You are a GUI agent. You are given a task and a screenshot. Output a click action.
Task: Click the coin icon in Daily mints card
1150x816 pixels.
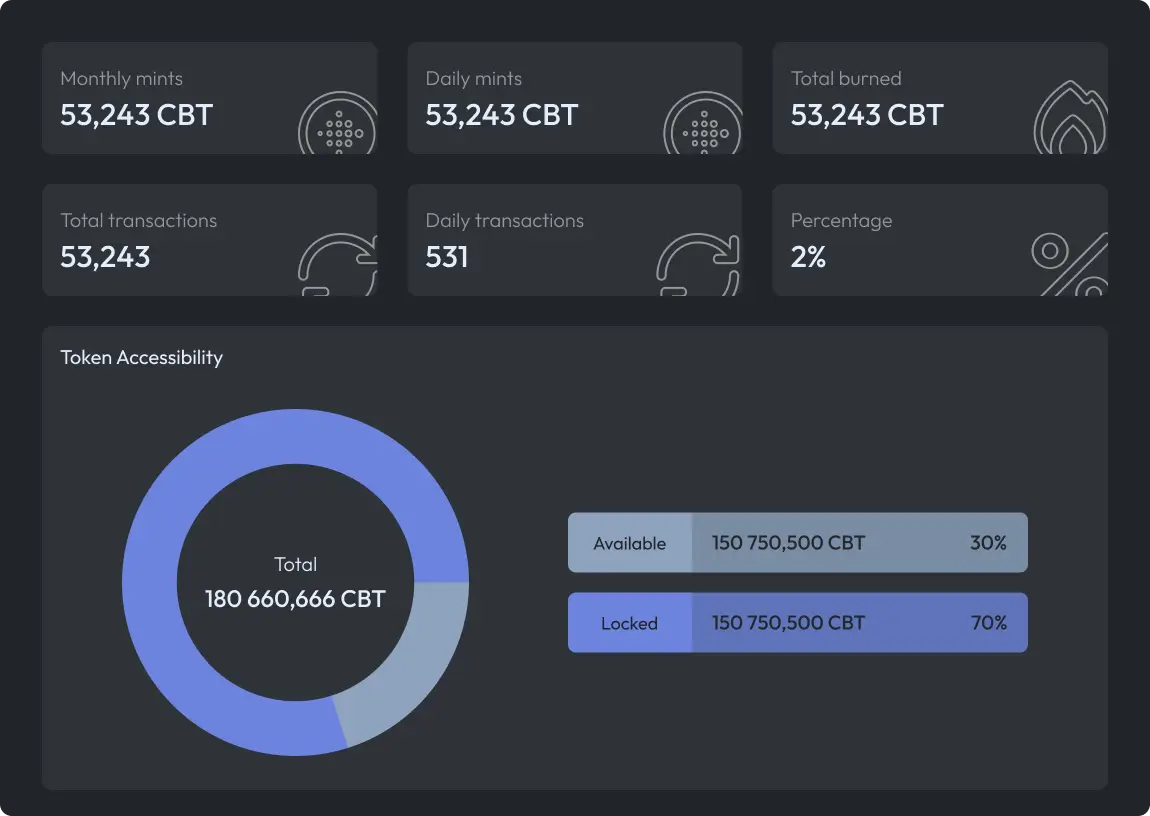[x=703, y=123]
